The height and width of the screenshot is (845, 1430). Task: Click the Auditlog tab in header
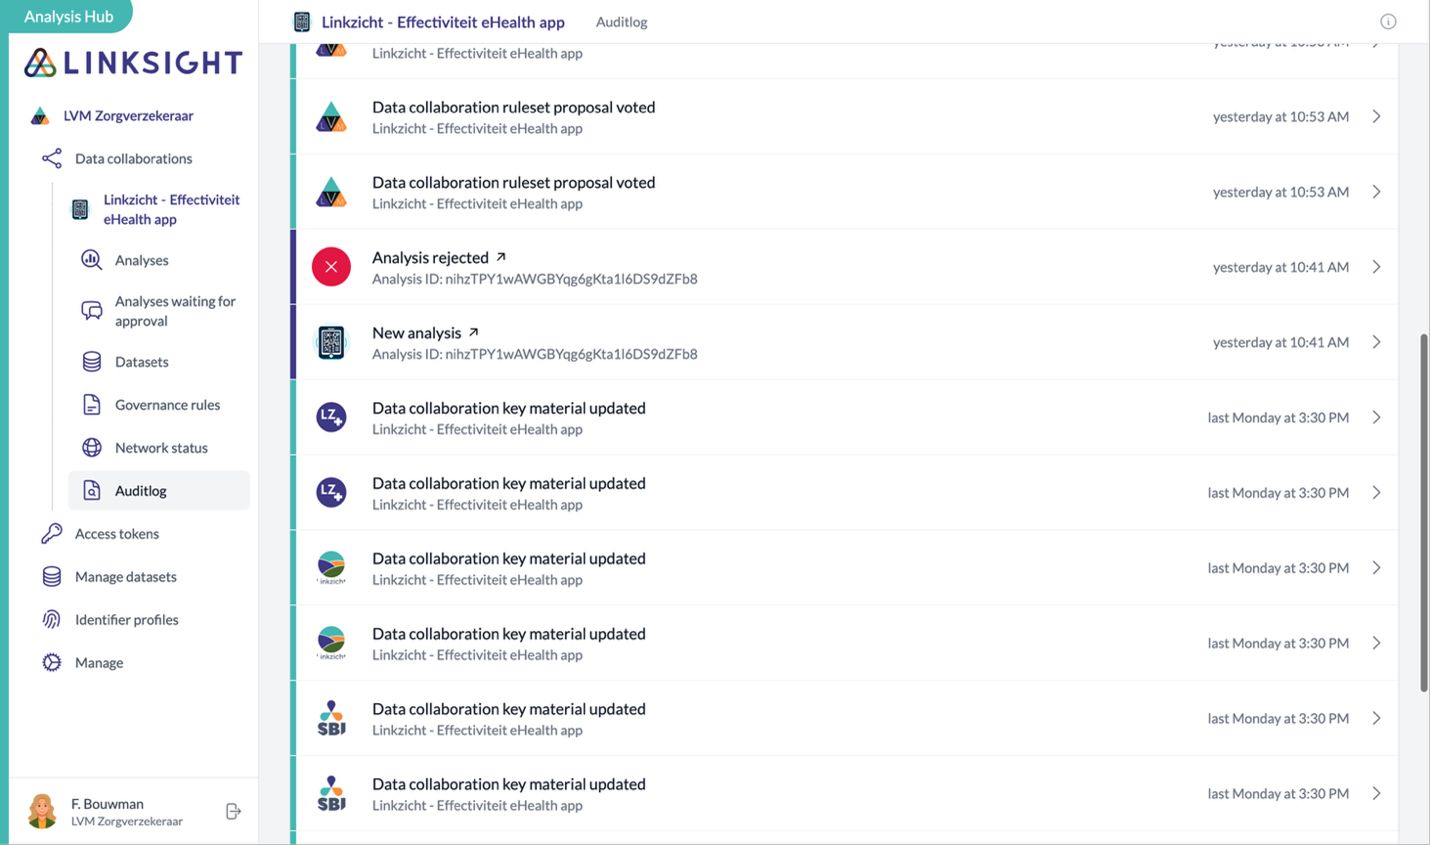tap(621, 22)
